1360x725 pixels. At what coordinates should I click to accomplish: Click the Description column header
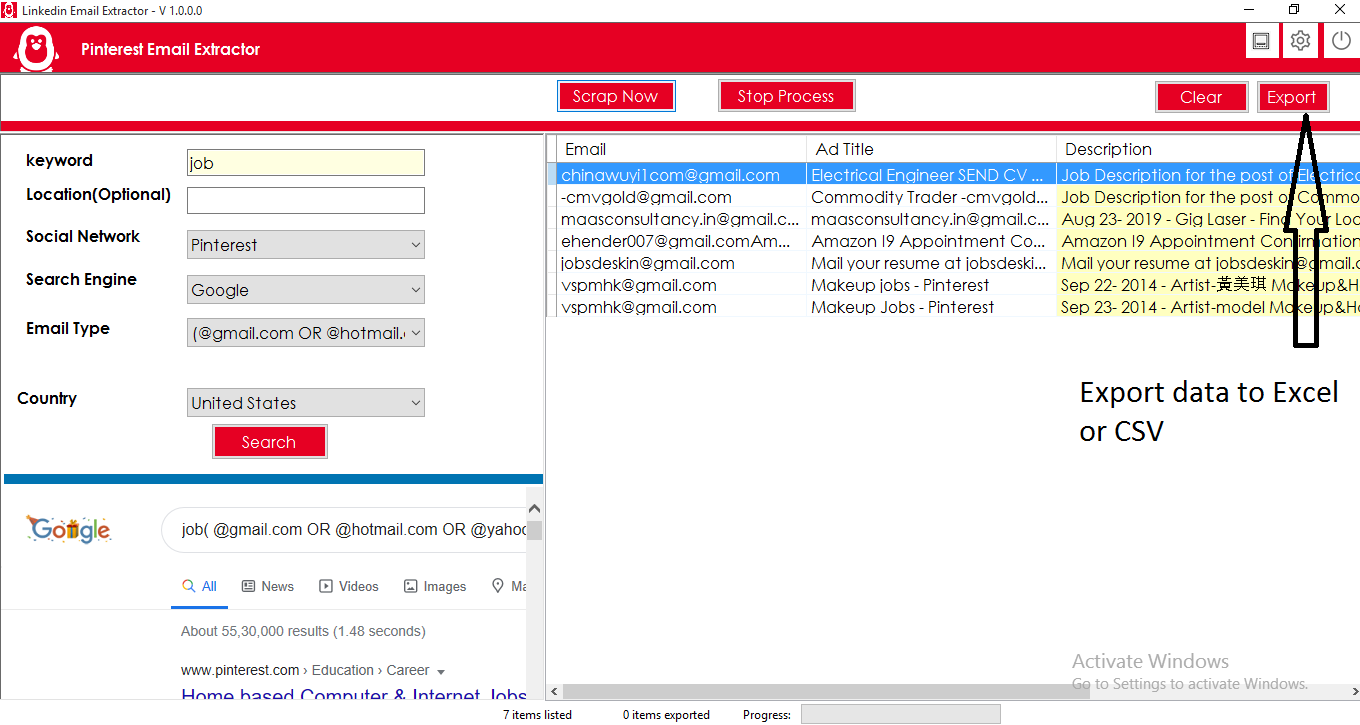click(x=1208, y=149)
